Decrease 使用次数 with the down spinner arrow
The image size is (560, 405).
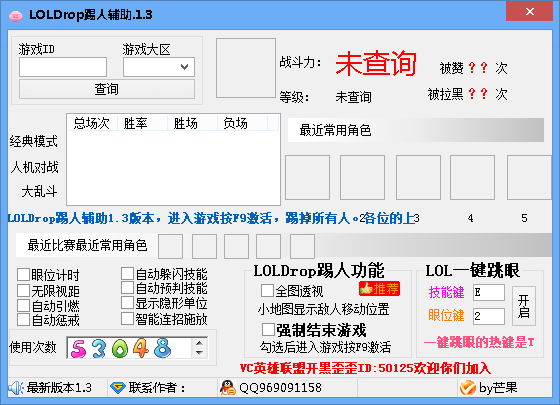click(x=200, y=353)
